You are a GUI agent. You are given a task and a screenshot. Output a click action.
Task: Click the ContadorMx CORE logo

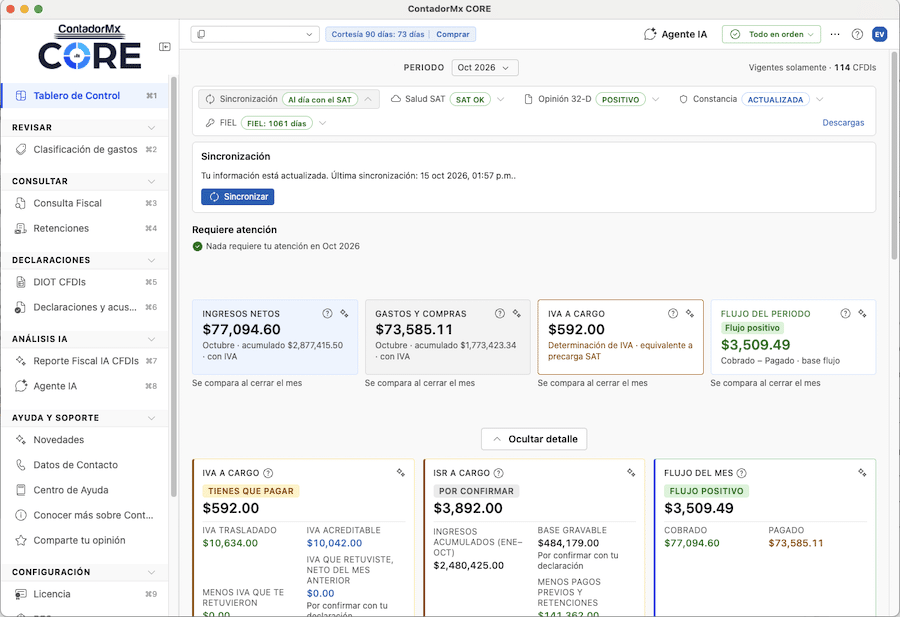(x=90, y=46)
